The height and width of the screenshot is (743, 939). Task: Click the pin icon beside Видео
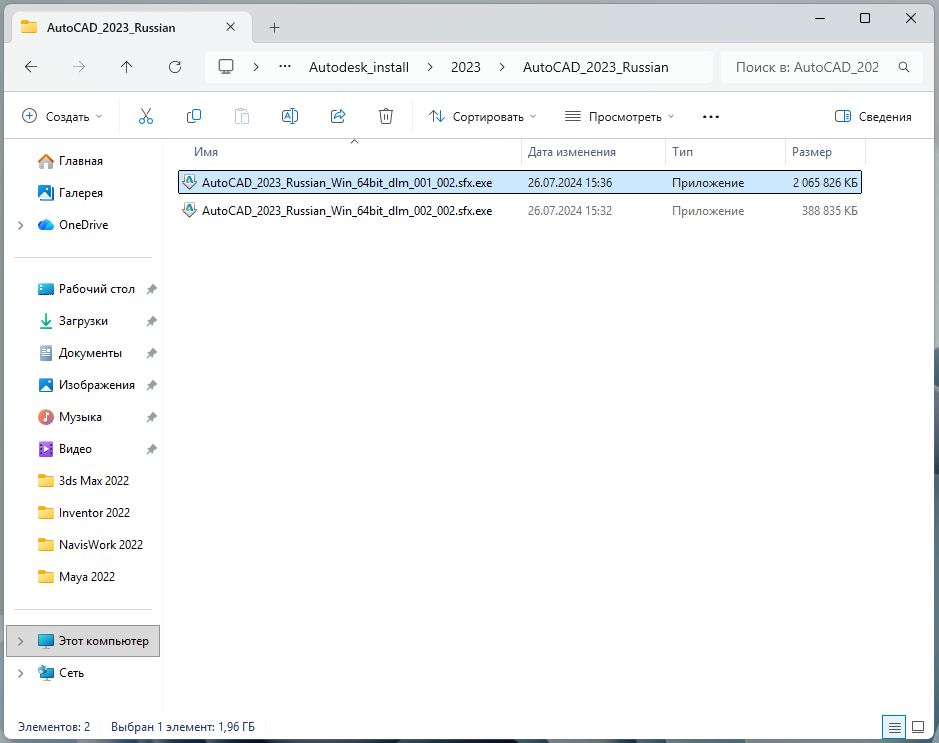pyautogui.click(x=152, y=449)
